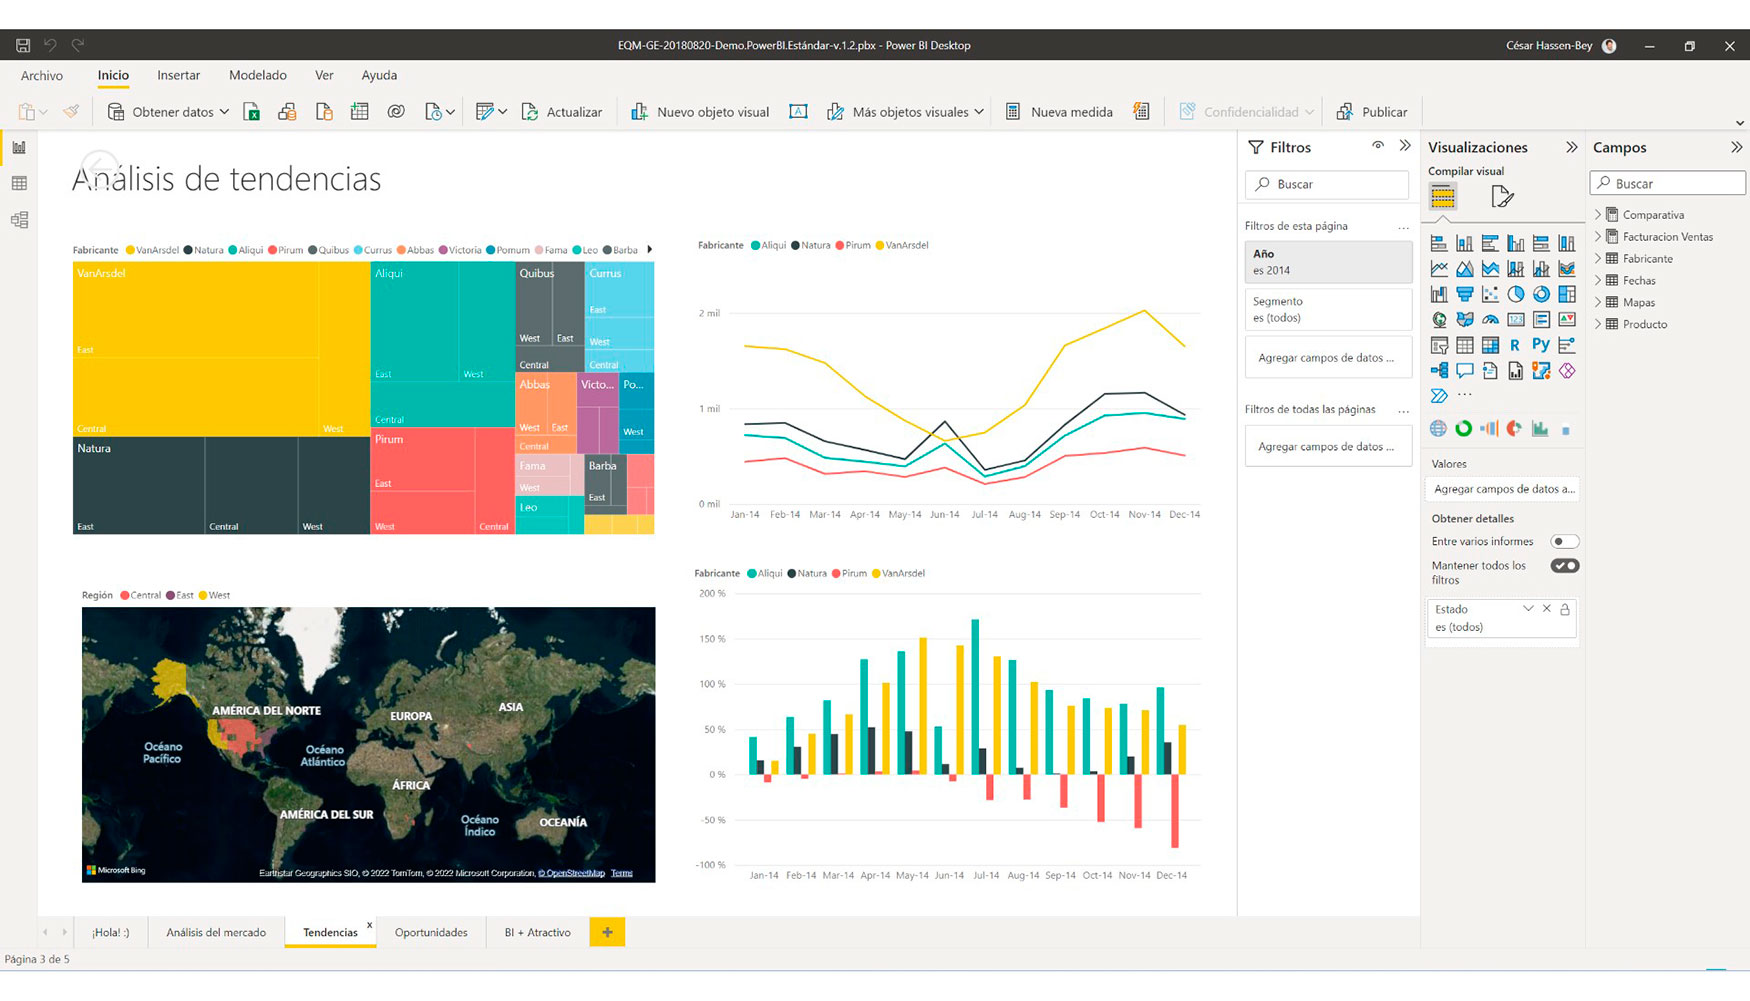Toggle 'Entre varios informes' switch
The width and height of the screenshot is (1750, 1001).
pos(1564,541)
